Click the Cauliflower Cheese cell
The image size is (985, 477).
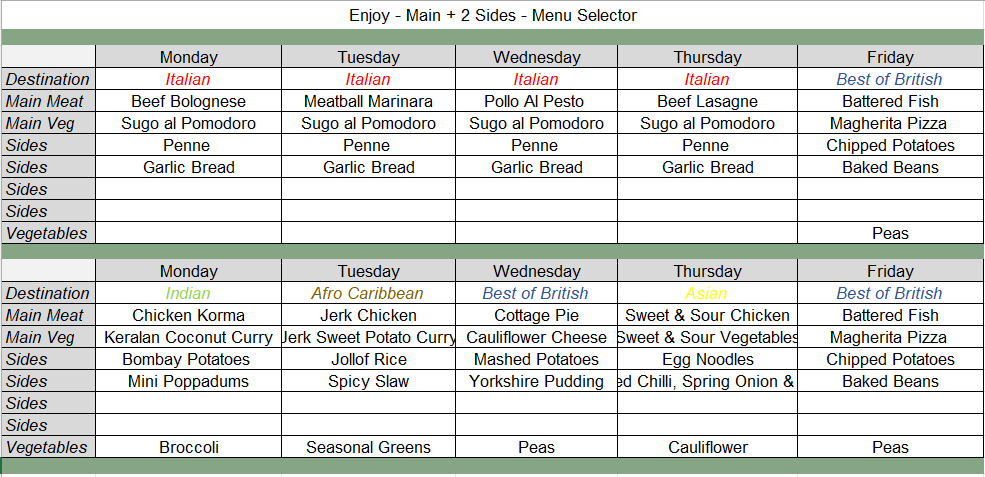pos(536,337)
